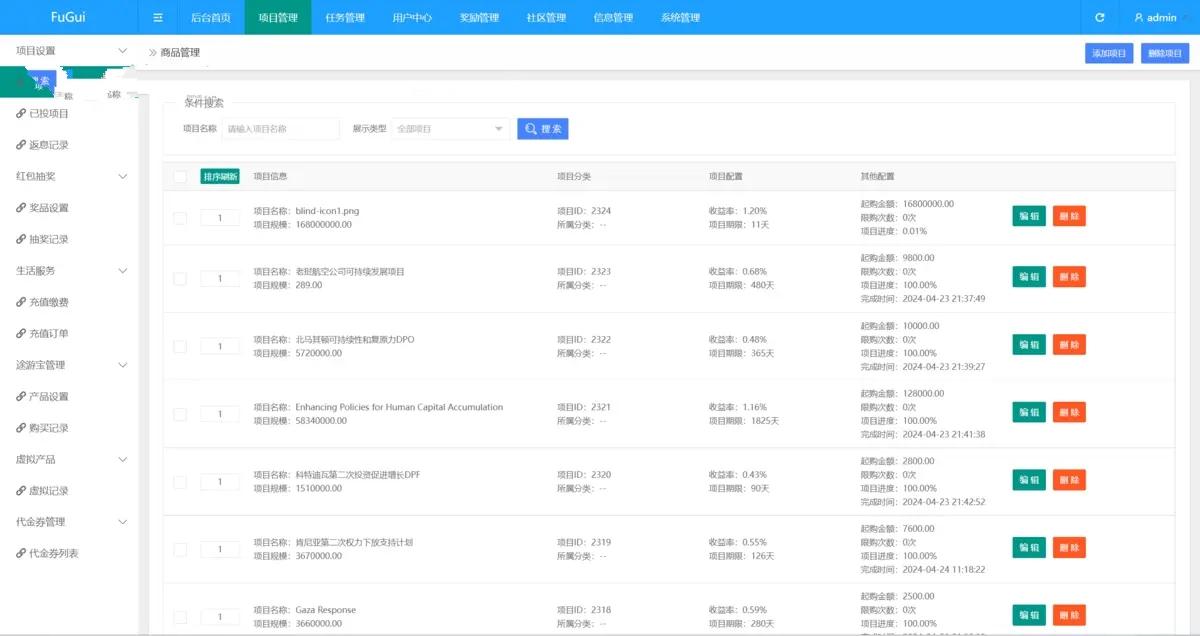Open 返息记录 in sidebar

49,145
